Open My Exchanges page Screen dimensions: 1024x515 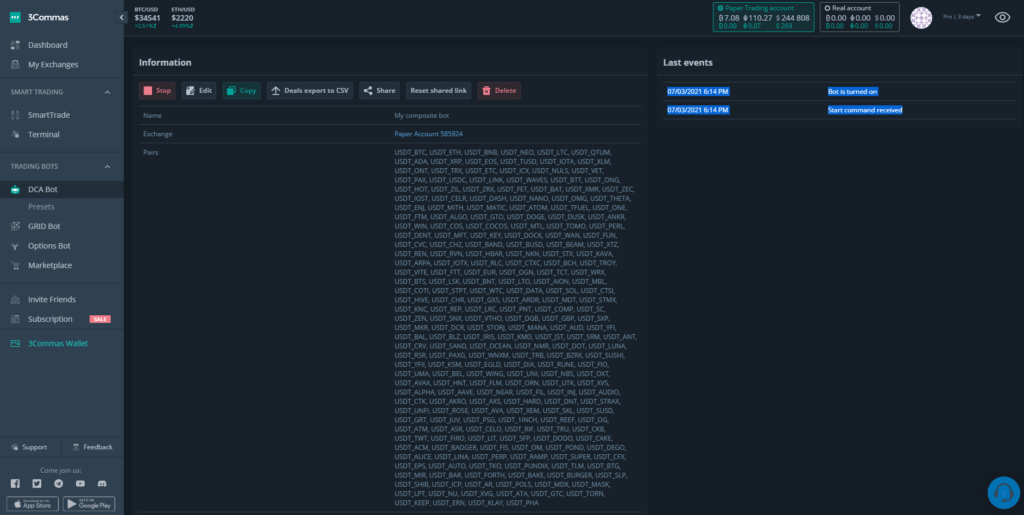coord(53,65)
